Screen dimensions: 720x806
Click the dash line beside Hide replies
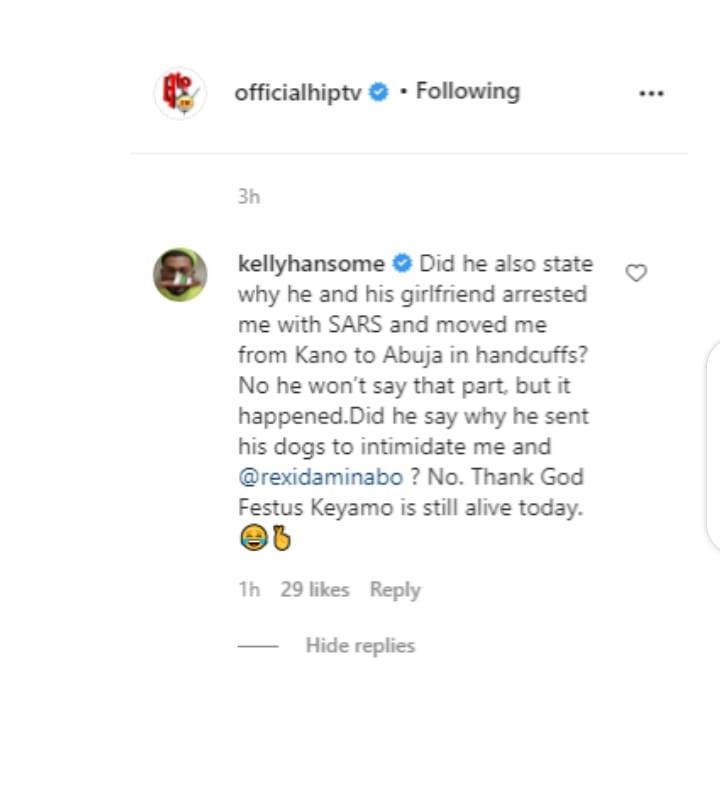pos(258,646)
